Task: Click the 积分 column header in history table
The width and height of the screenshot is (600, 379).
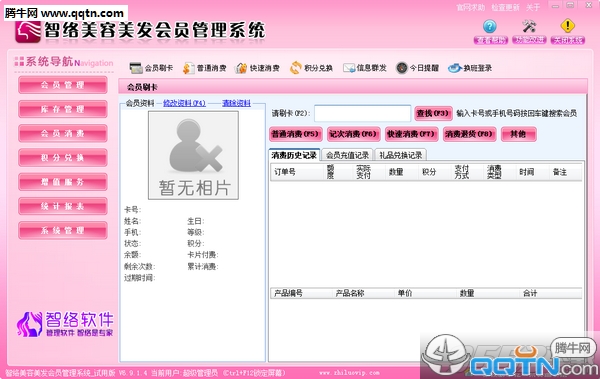Action: coord(429,172)
